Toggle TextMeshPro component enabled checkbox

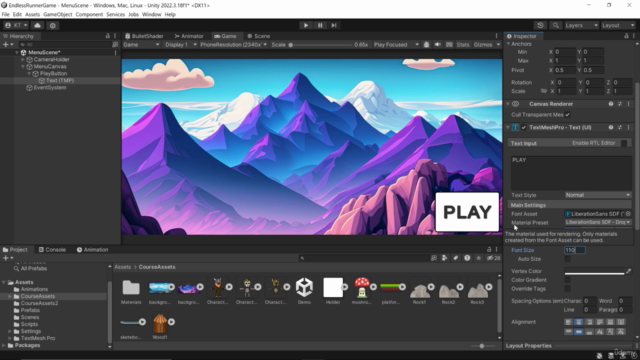pos(524,128)
